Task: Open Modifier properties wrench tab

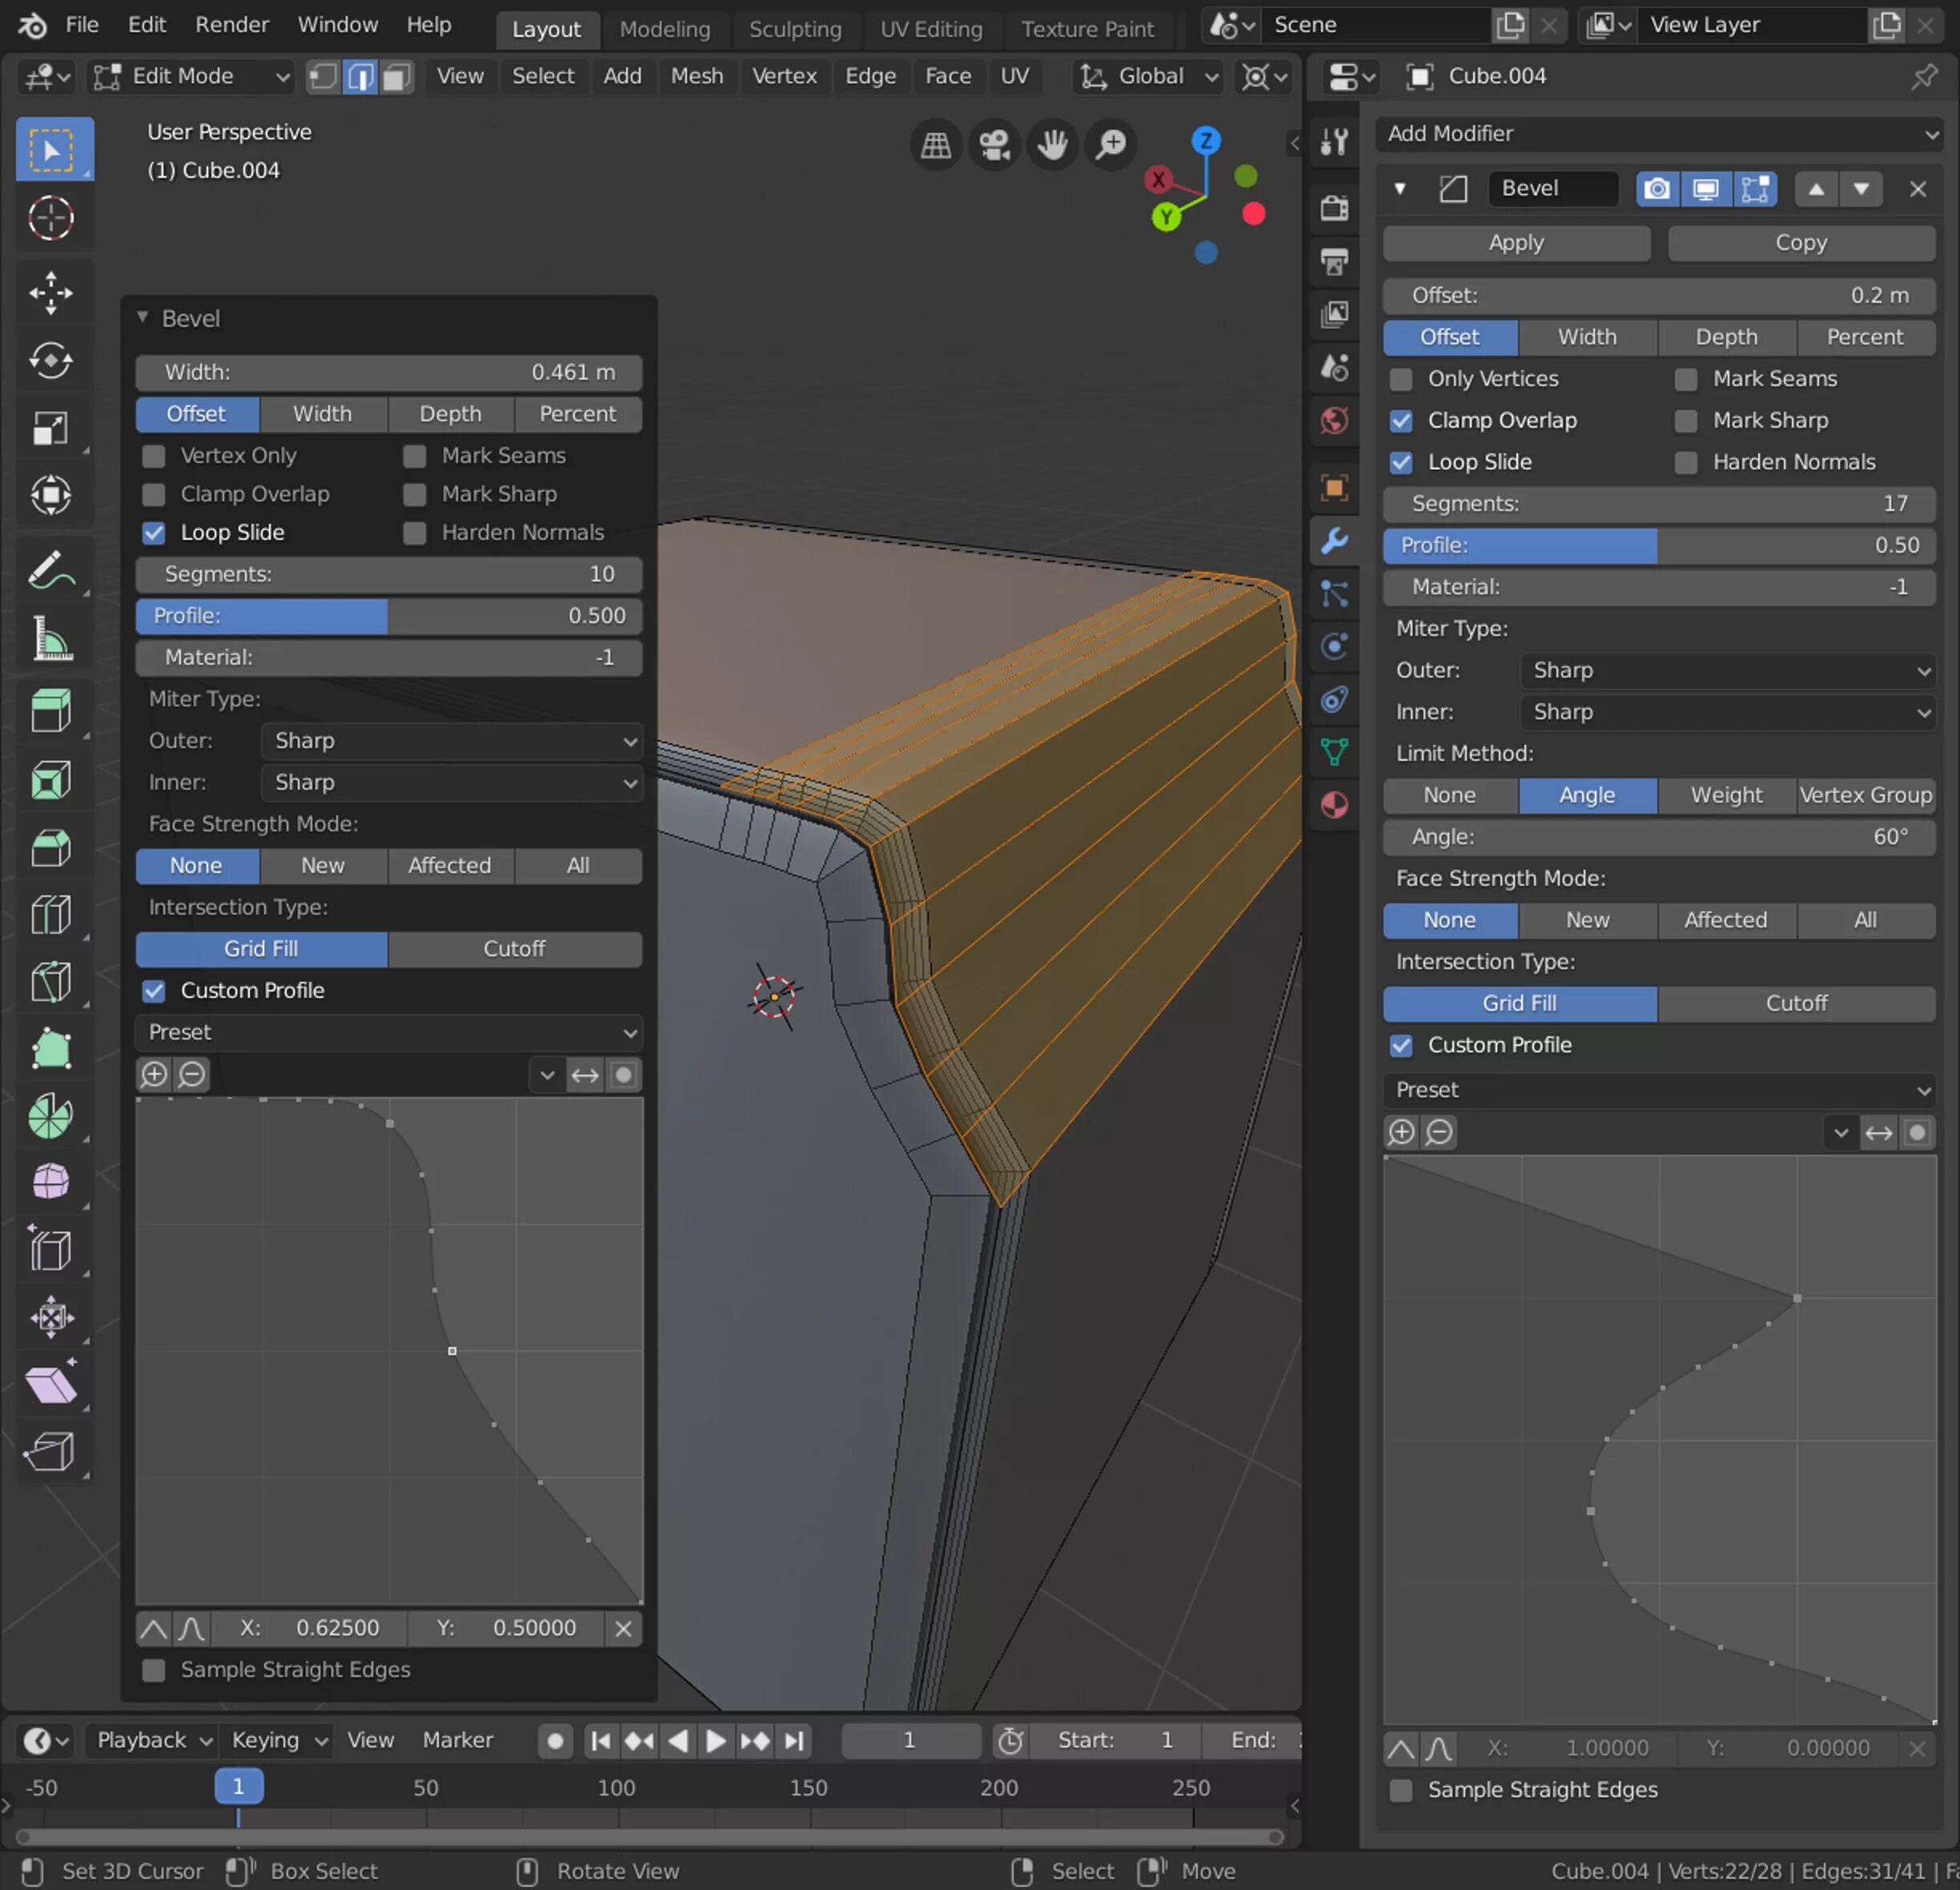Action: pyautogui.click(x=1335, y=541)
